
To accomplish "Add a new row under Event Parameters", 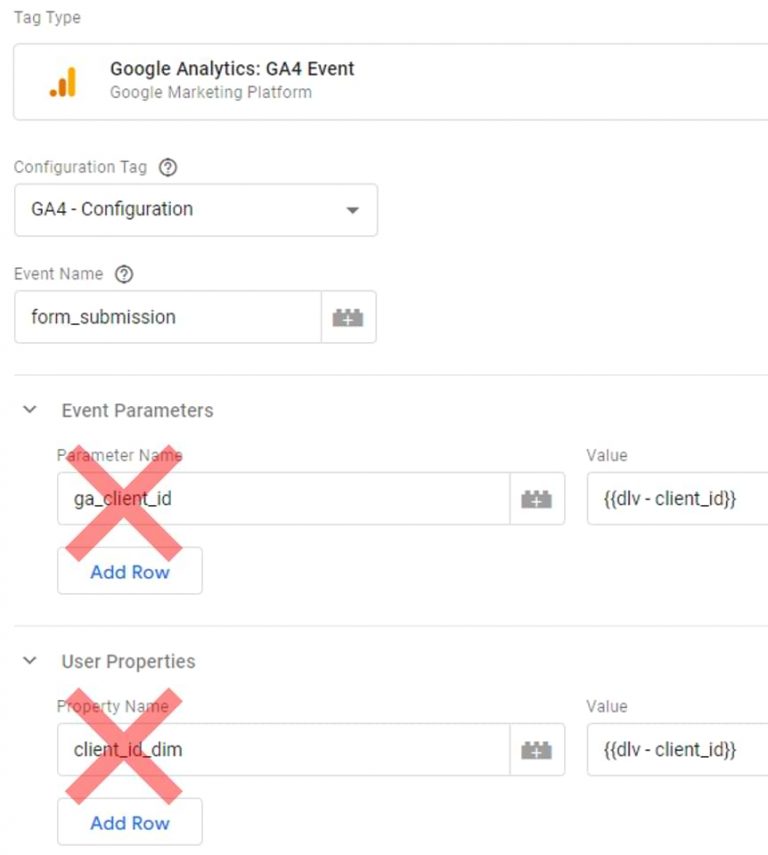I will (x=129, y=571).
